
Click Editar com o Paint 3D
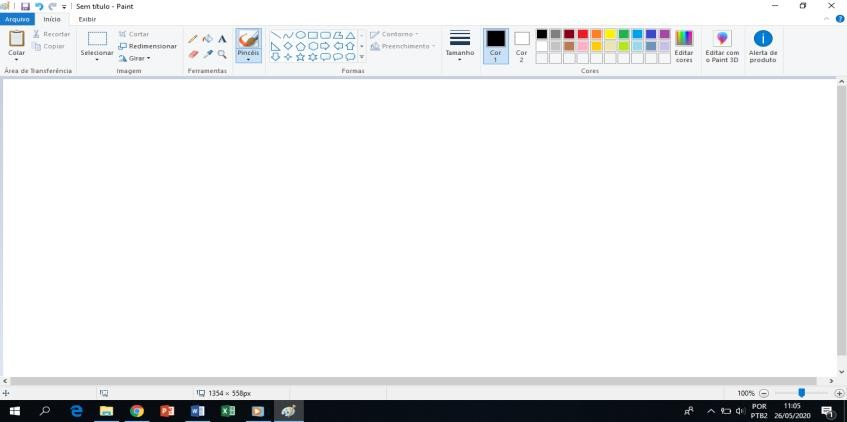pyautogui.click(x=722, y=46)
